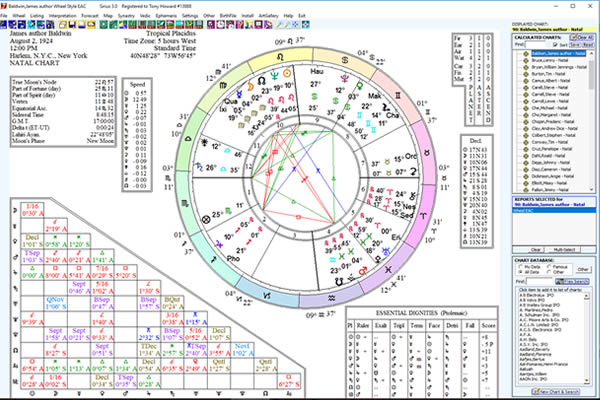The image size is (600, 400).
Task: Click the Sun glyph in the wheel's tenth house
Action: [287, 73]
